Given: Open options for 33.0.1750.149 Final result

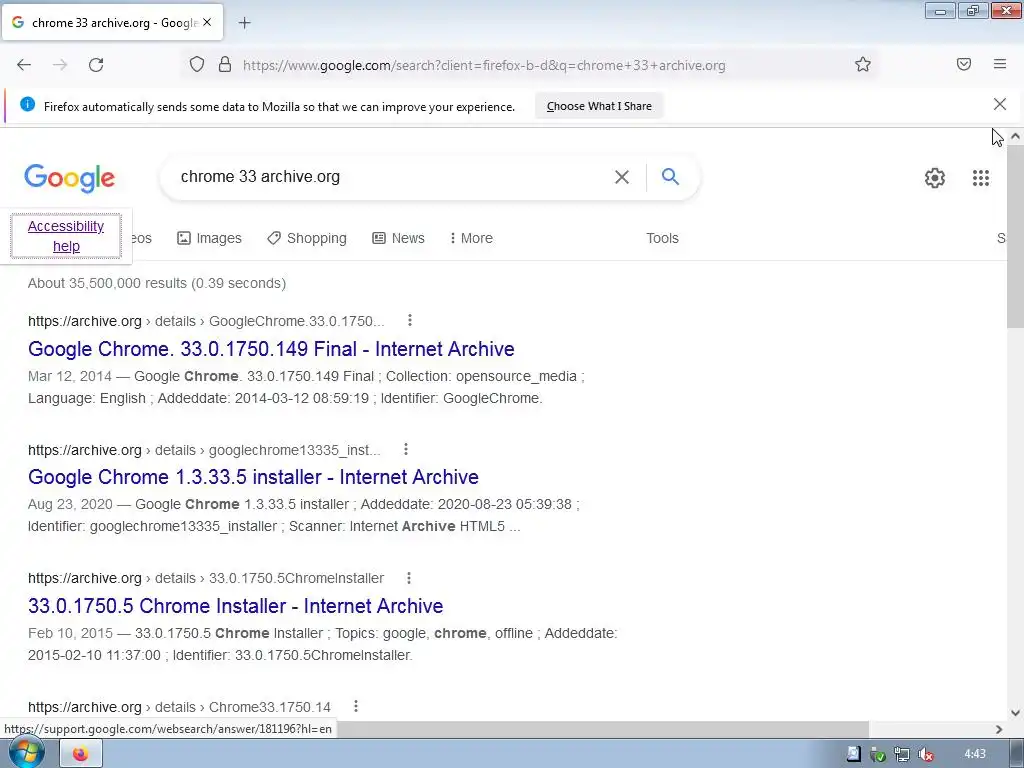Looking at the screenshot, I should (x=409, y=320).
